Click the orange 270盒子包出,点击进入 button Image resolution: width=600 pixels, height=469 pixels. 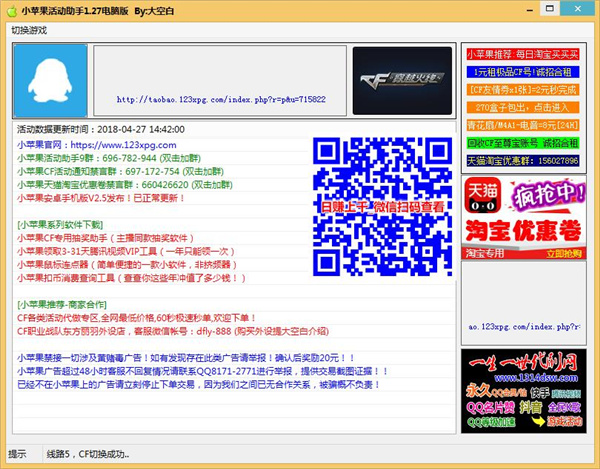[x=523, y=107]
